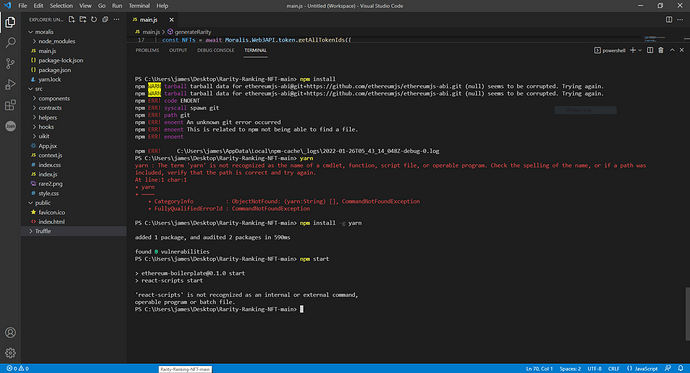Open the JSON extension icon in activity bar

[10, 126]
